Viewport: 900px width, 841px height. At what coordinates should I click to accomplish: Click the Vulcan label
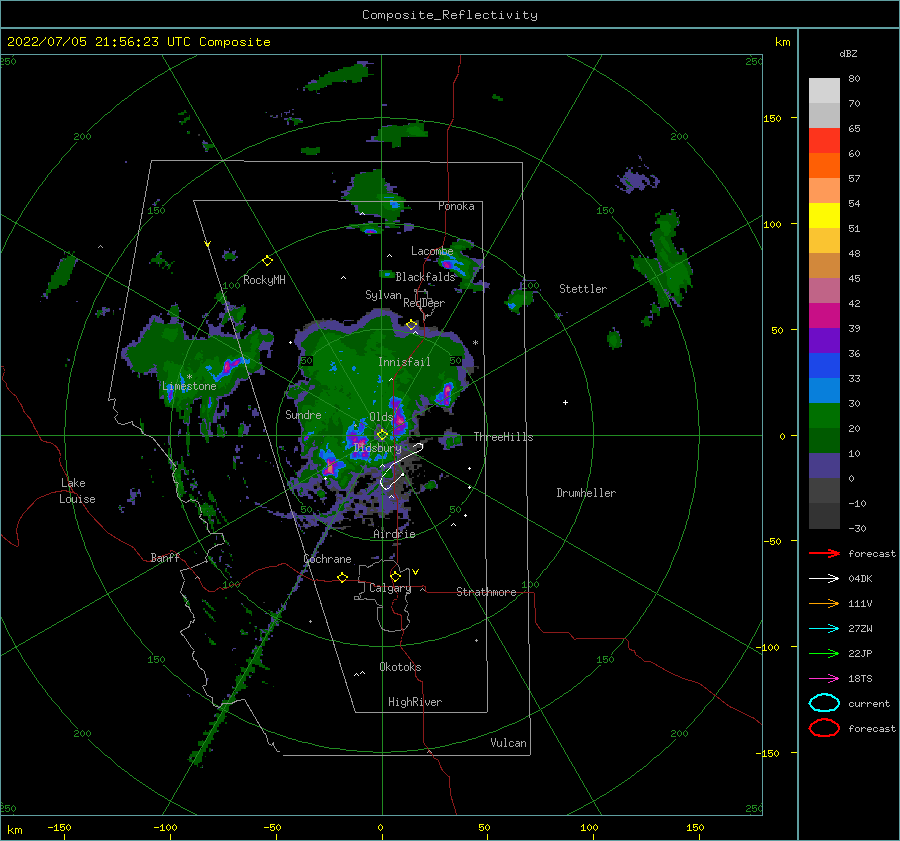(x=509, y=743)
